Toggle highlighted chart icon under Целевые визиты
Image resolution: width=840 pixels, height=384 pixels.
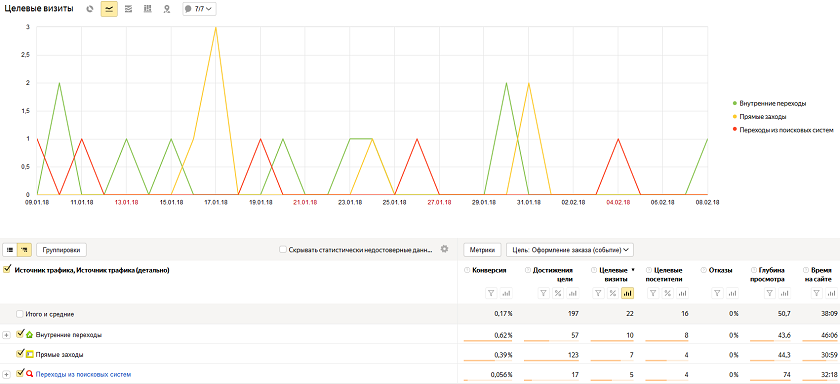coord(628,293)
